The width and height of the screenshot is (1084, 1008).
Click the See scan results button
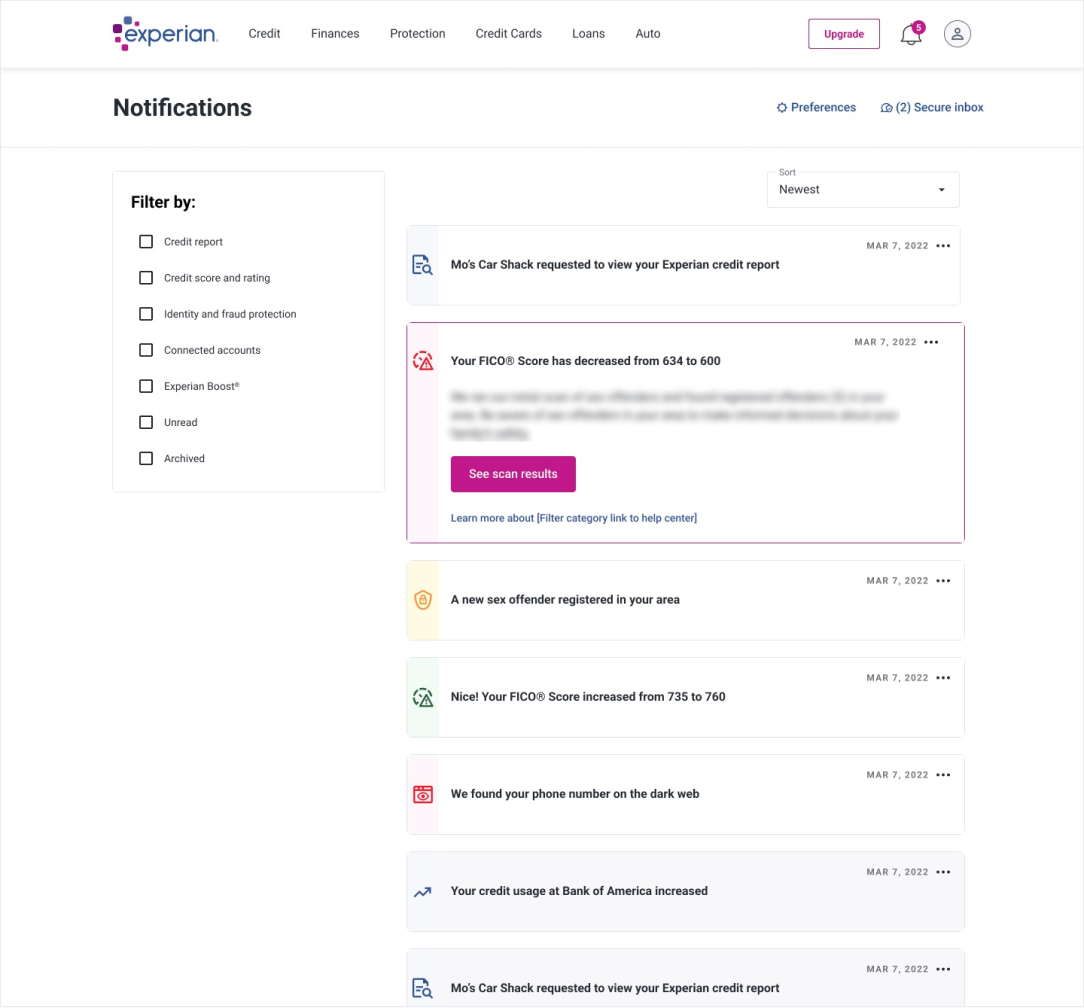point(513,474)
